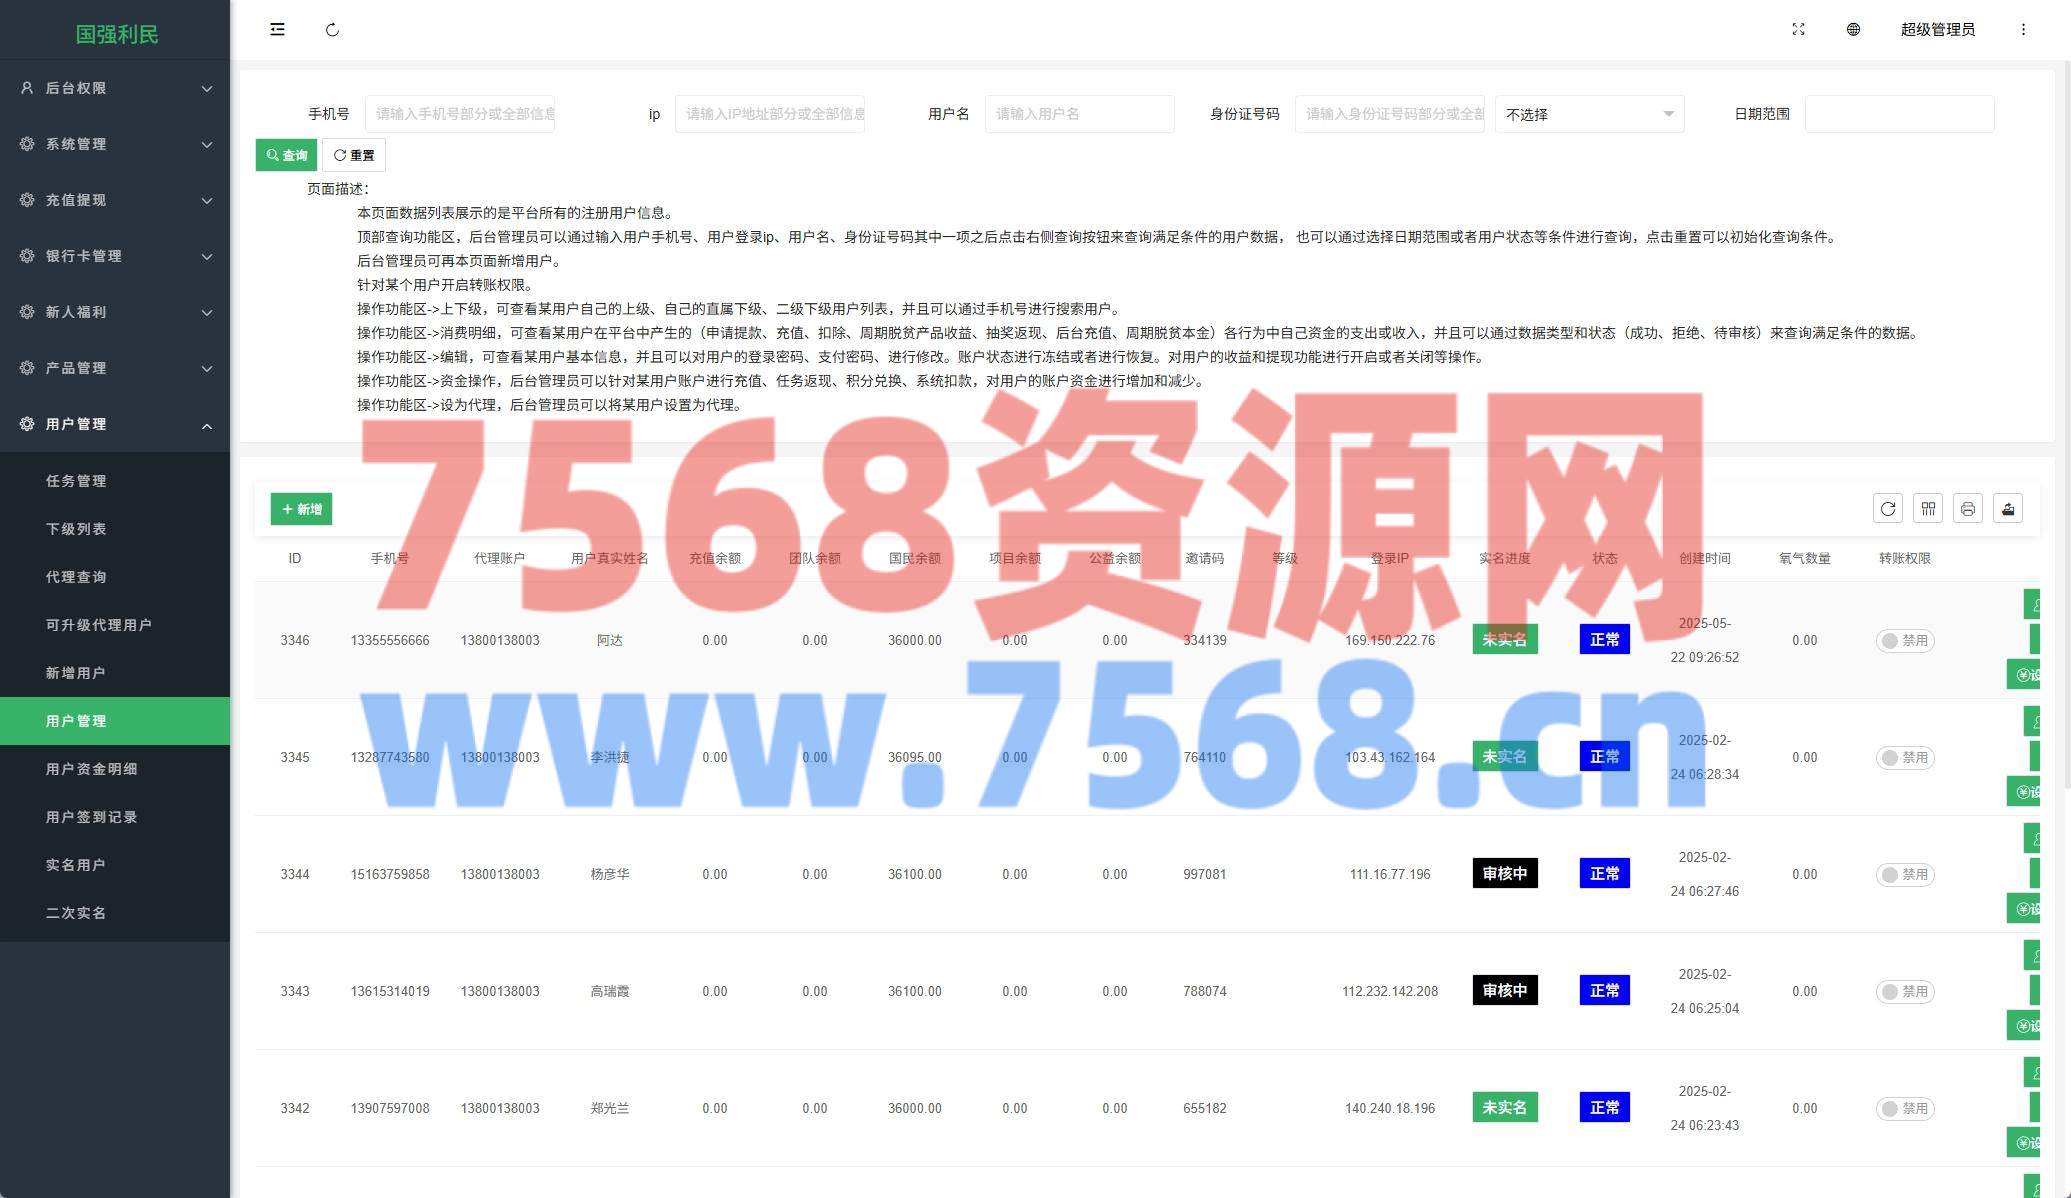2071x1198 pixels.
Task: Click the green 查询 search button
Action: (286, 155)
